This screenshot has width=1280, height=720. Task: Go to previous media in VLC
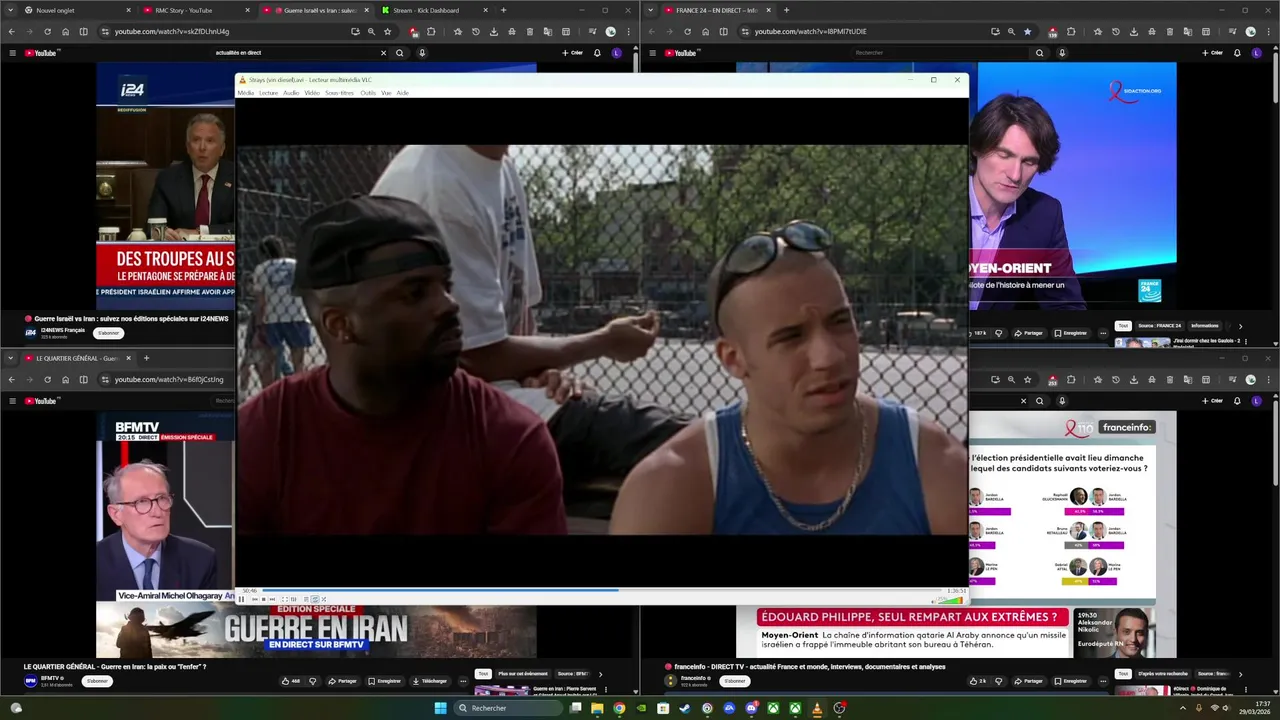[x=255, y=599]
